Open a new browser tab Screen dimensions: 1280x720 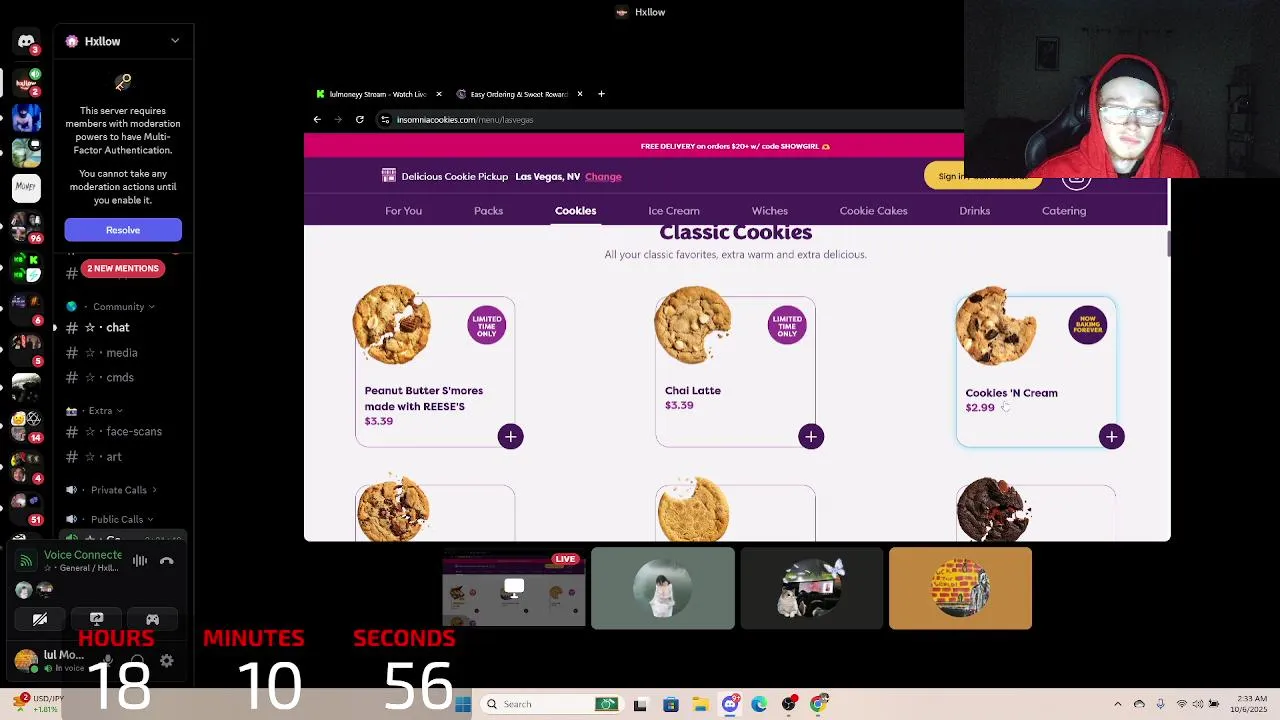[601, 94]
